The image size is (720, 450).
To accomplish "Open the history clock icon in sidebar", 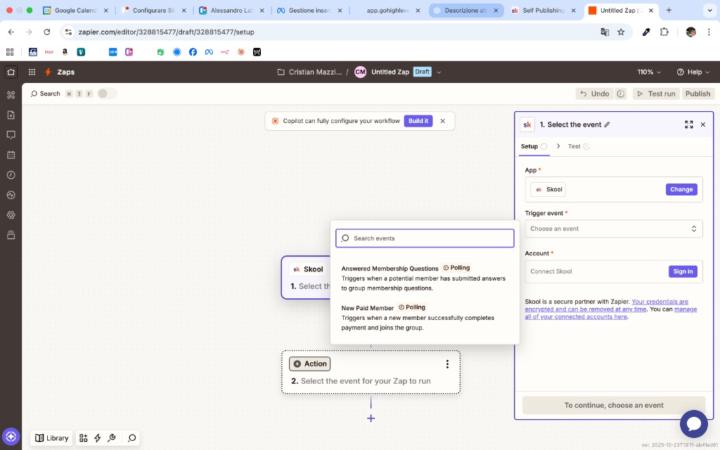I will [x=11, y=175].
